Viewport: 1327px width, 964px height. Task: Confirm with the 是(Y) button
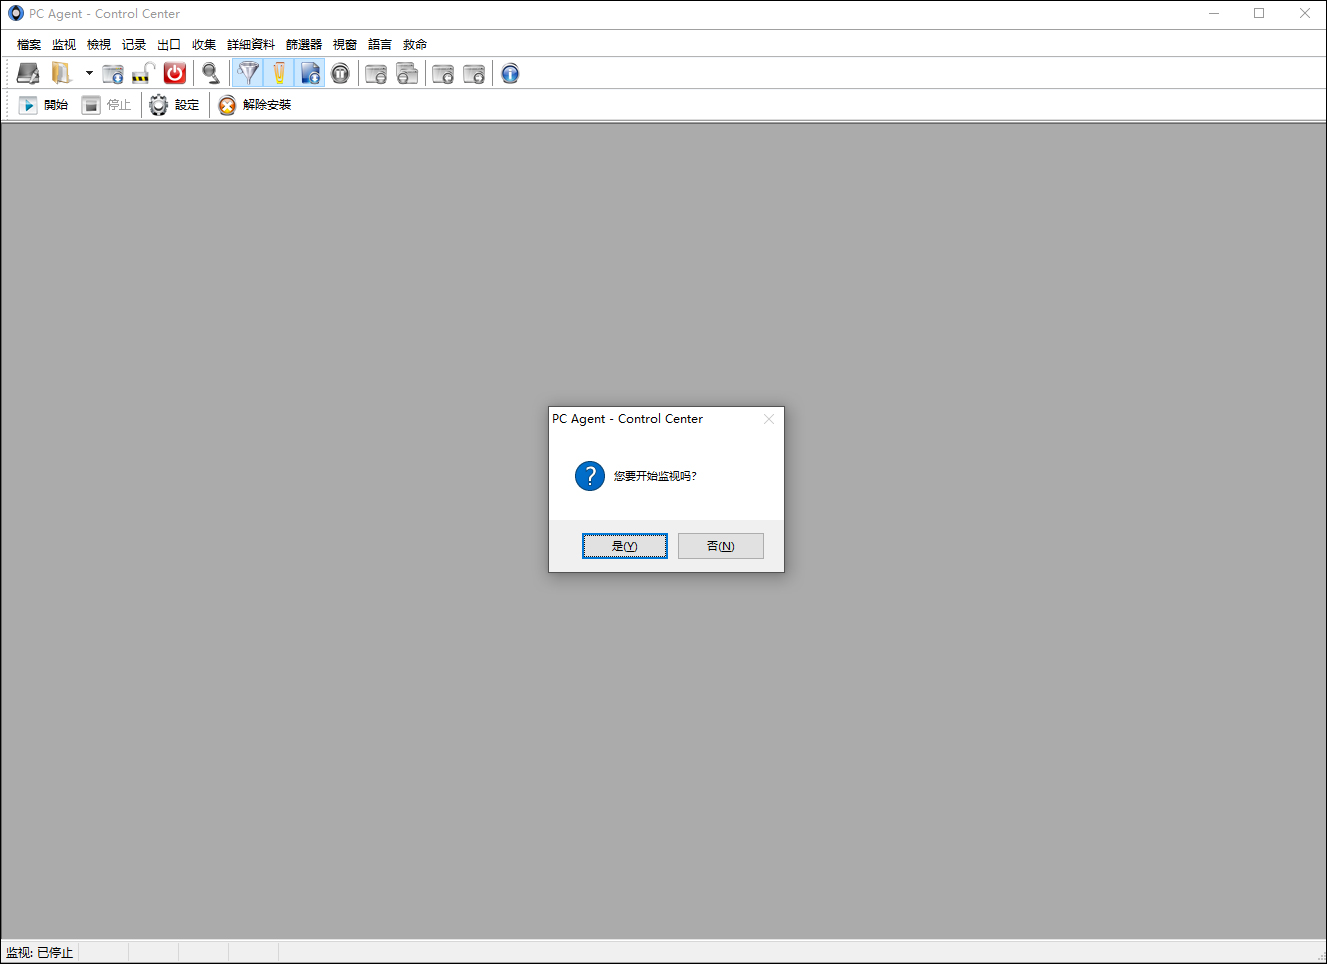624,545
